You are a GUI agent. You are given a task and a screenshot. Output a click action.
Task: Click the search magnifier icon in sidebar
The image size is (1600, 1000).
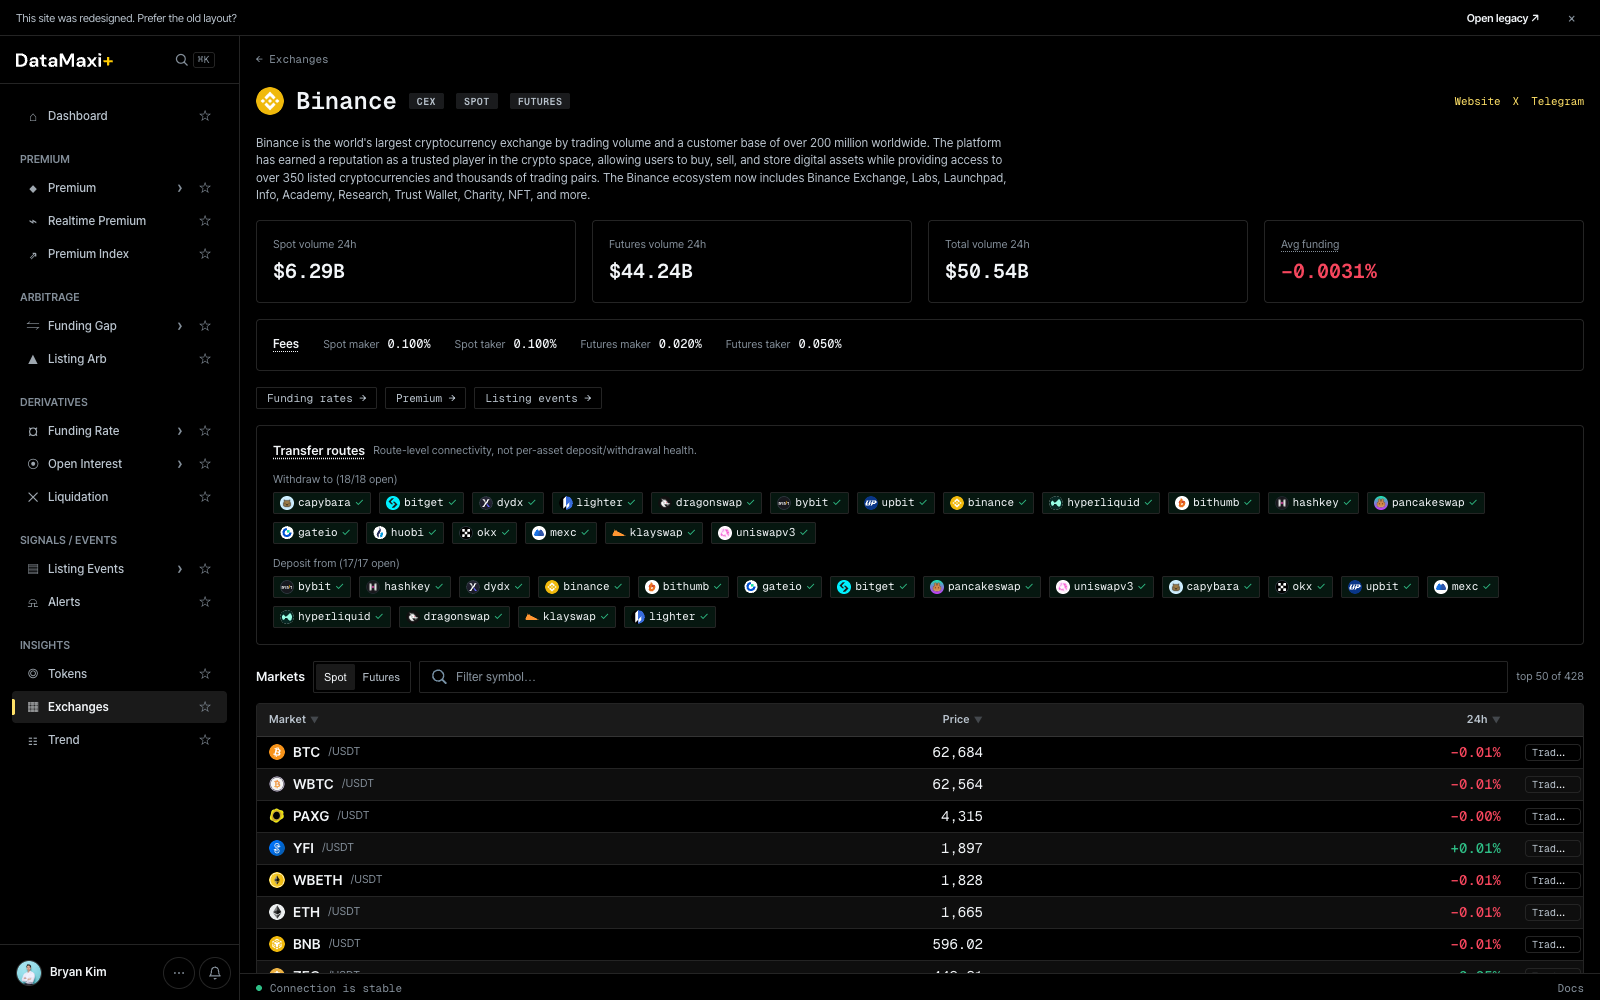click(181, 60)
